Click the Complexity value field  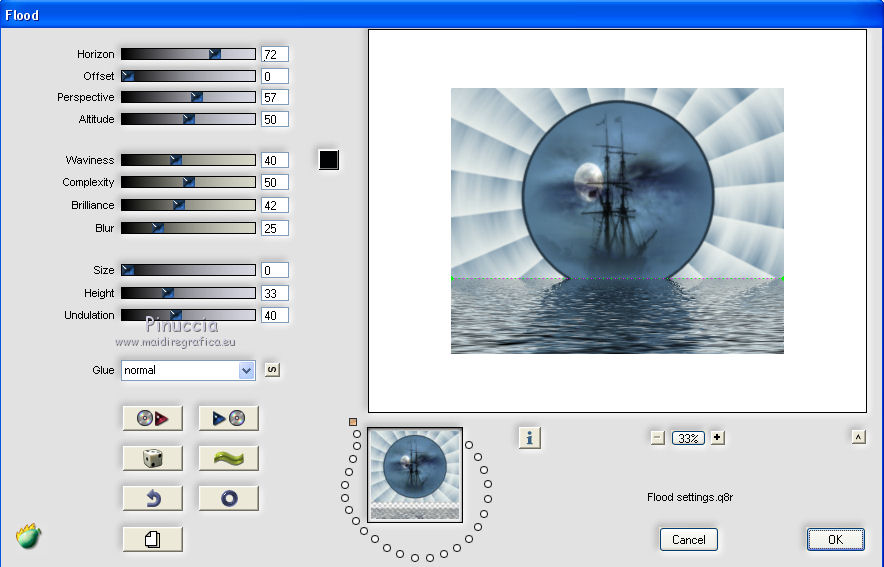[275, 182]
